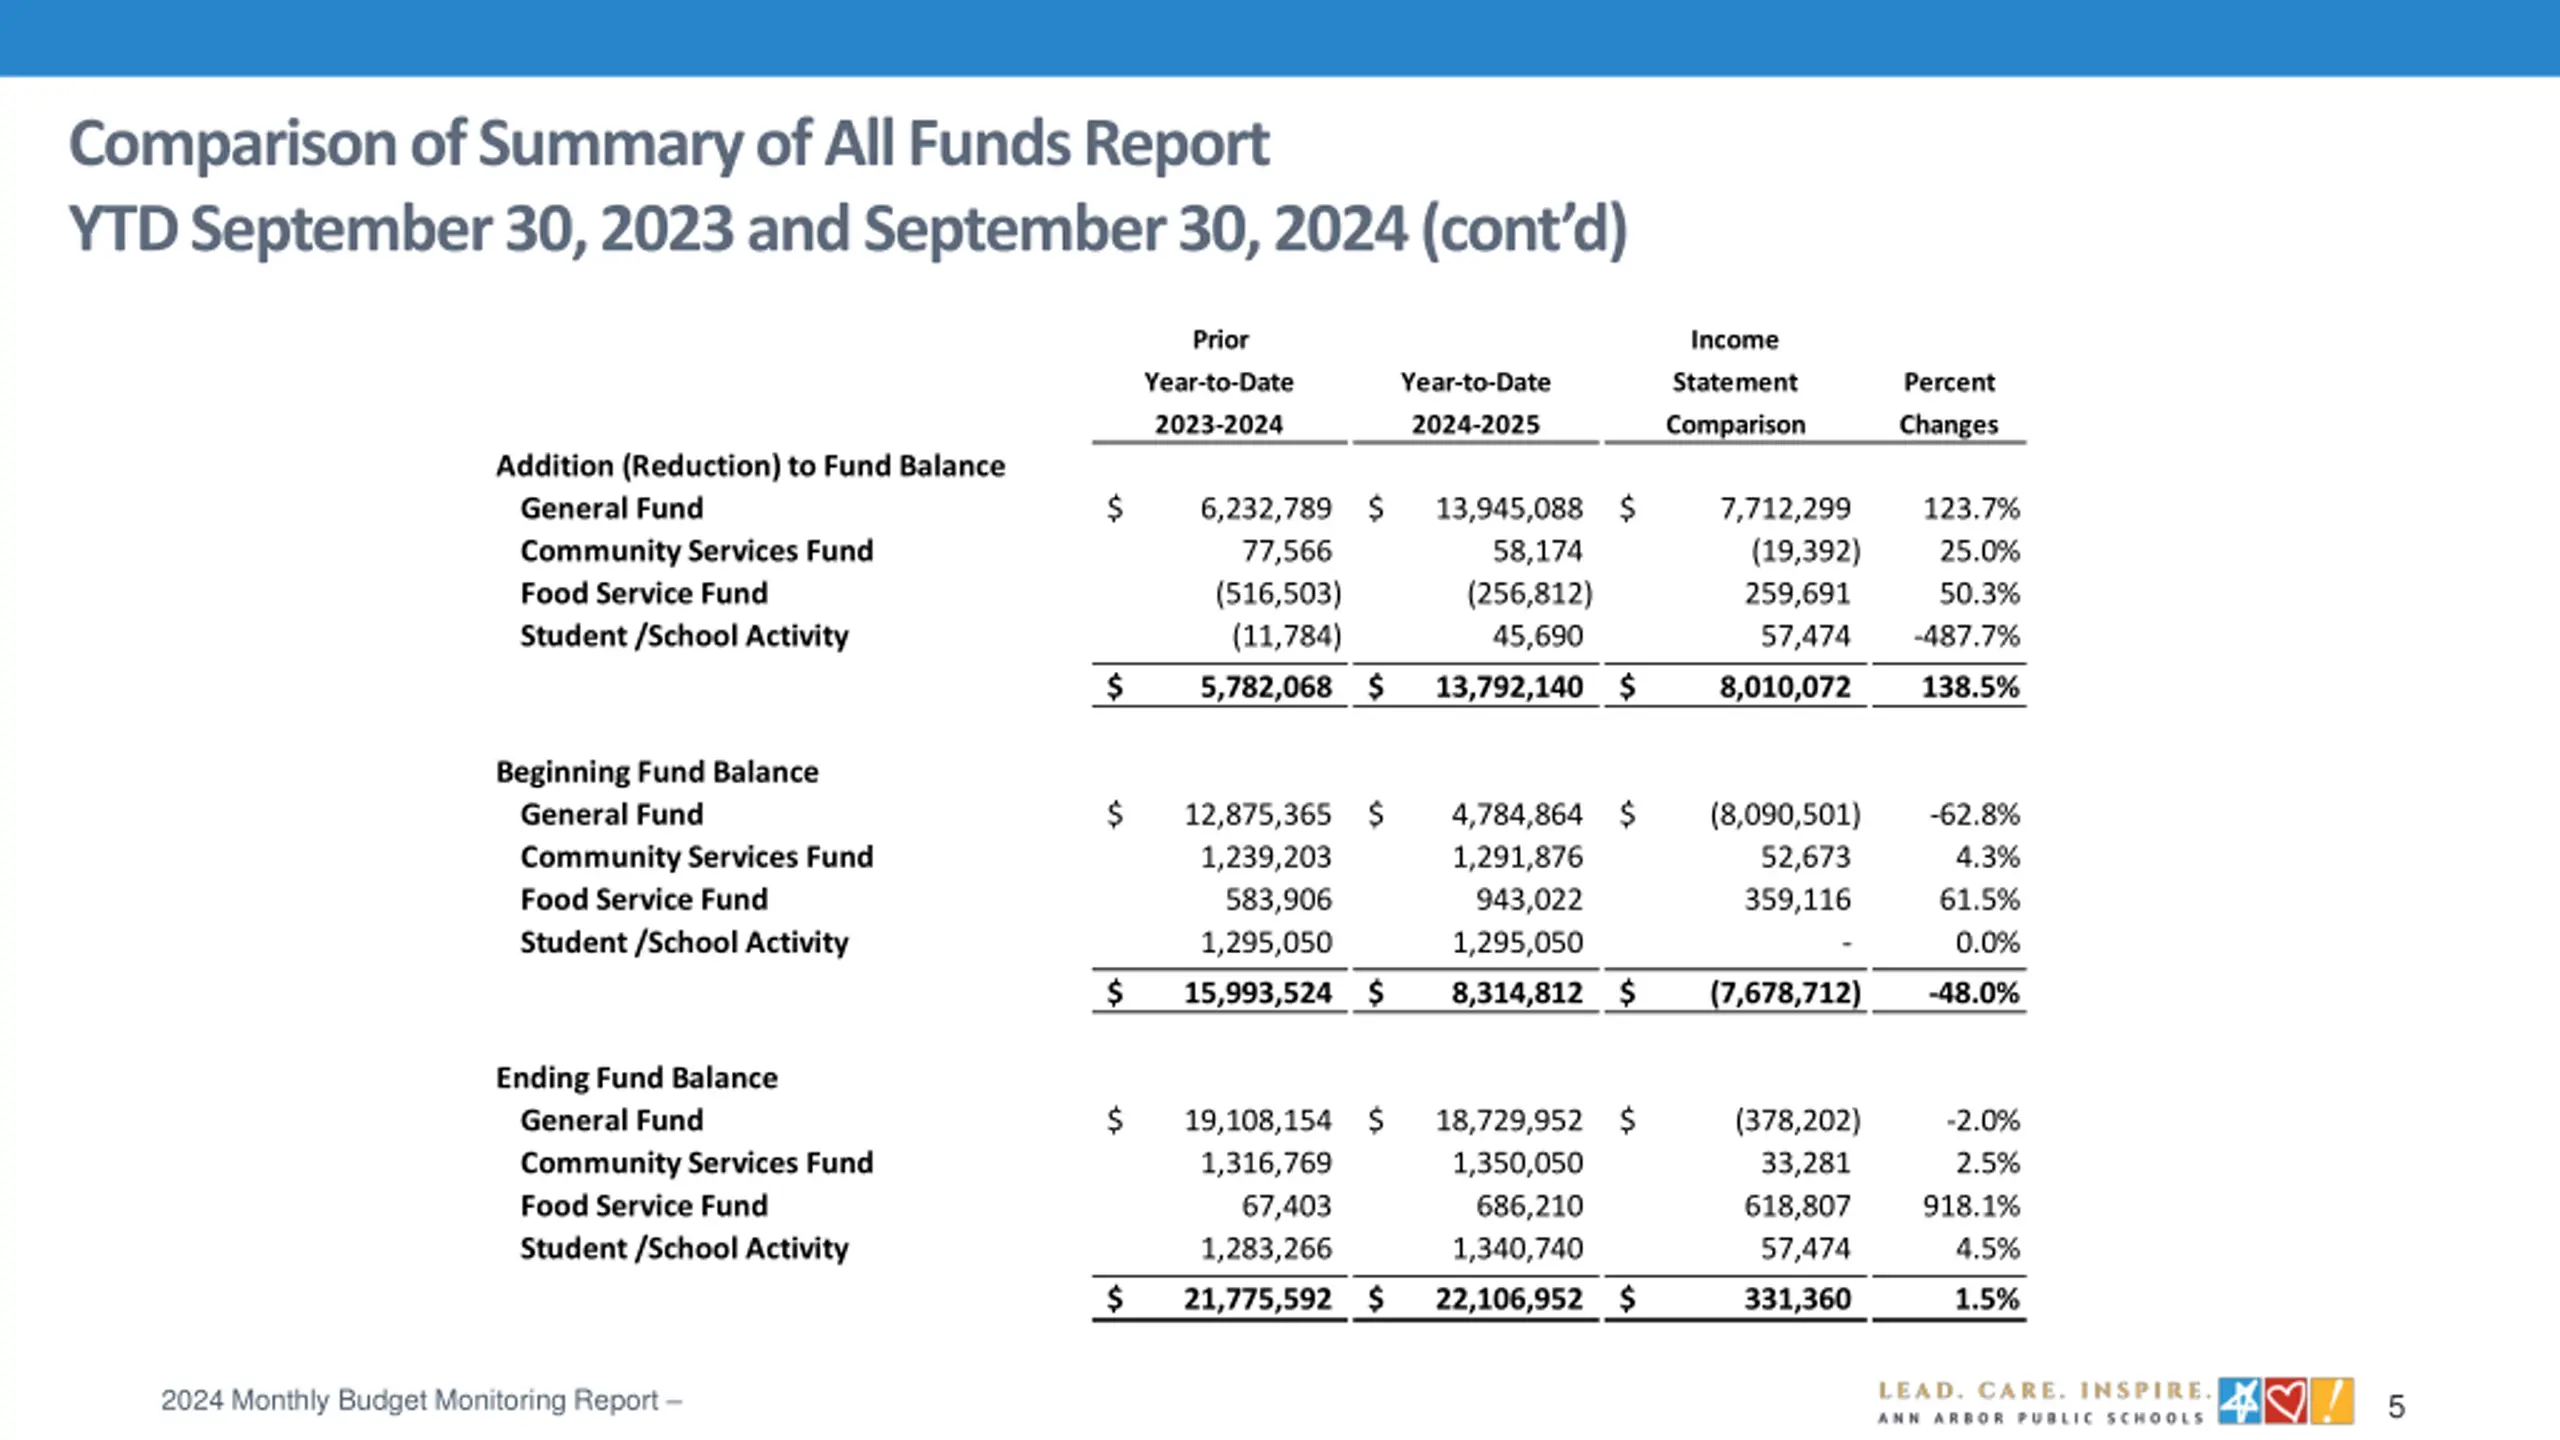
Task: Click Ending Student Activity value 1,340,740
Action: pyautogui.click(x=1517, y=1248)
